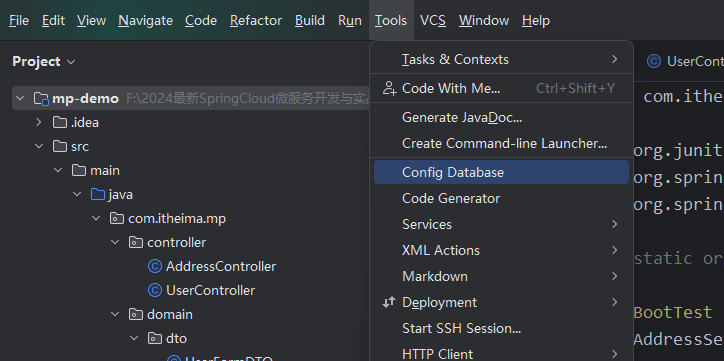The height and width of the screenshot is (361, 724).
Task: Open the XML Actions submenu
Action: coord(501,250)
